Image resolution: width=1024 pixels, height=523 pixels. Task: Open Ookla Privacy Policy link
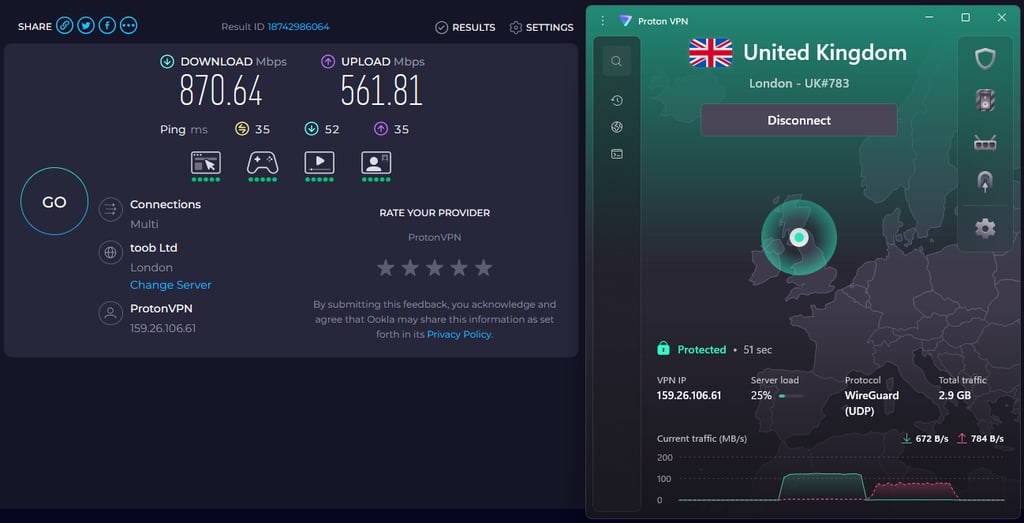coord(459,334)
